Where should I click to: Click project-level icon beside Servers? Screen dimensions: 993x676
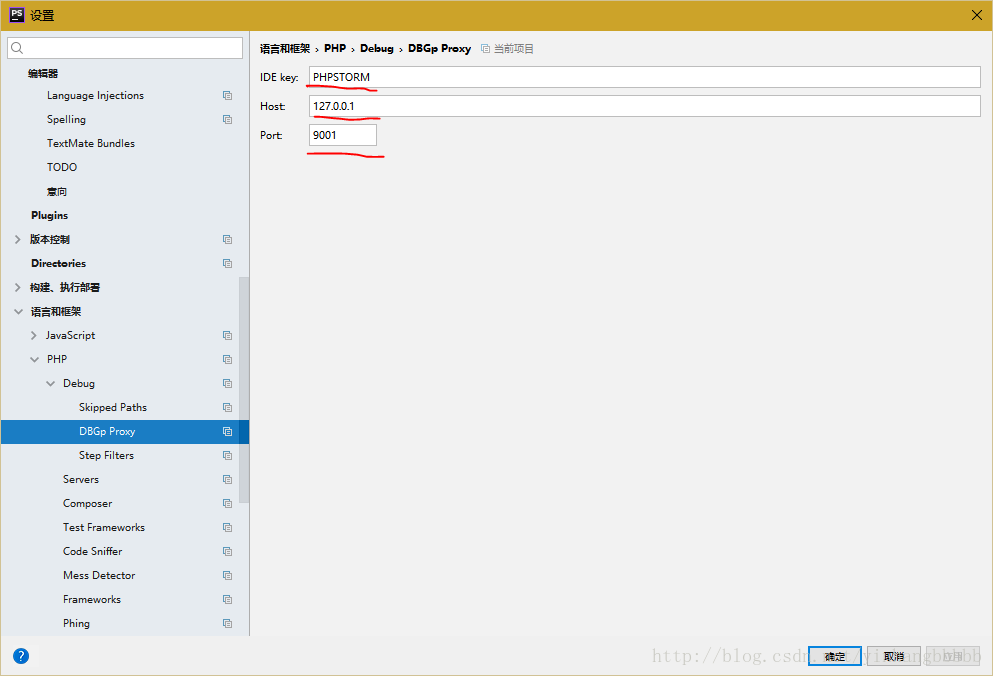click(x=227, y=480)
